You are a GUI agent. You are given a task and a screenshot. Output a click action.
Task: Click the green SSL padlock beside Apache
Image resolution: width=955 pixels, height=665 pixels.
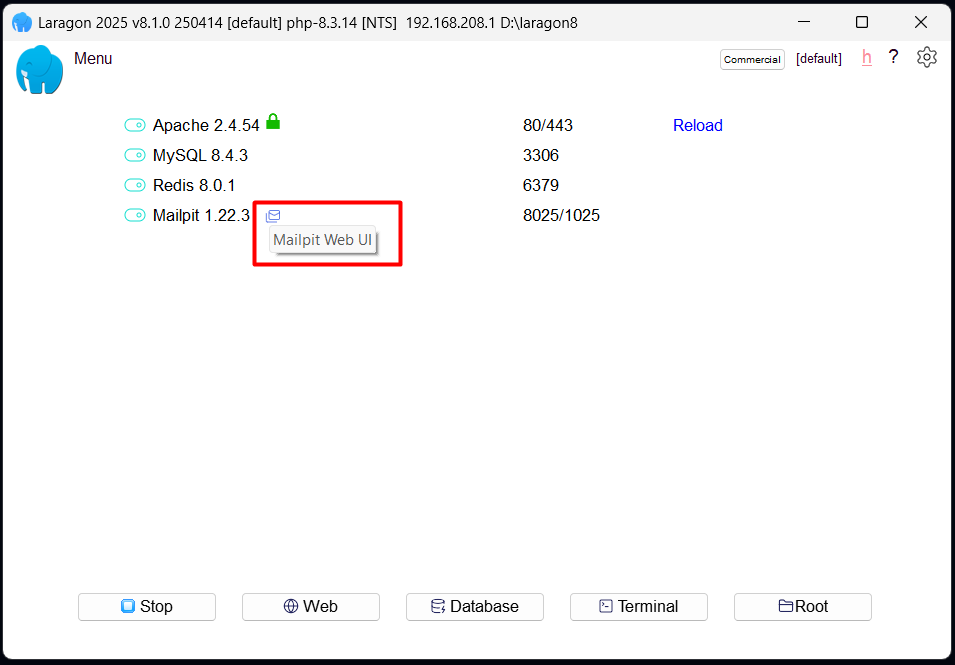(273, 122)
